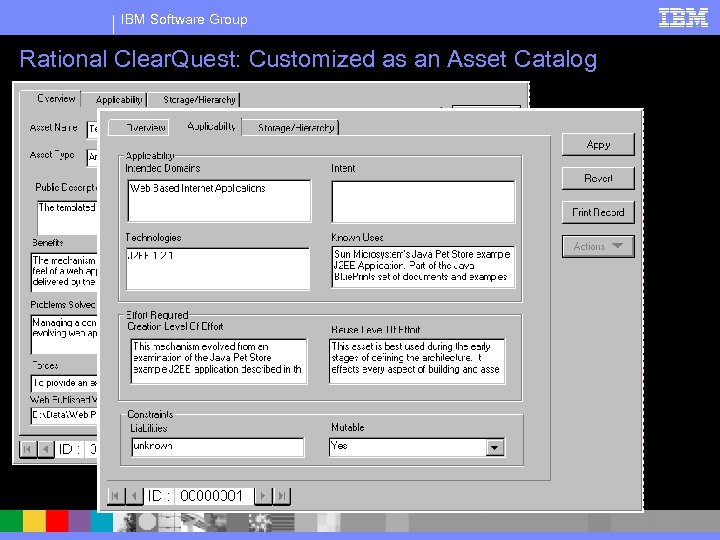Open the Actions dropdown button

pos(598,247)
